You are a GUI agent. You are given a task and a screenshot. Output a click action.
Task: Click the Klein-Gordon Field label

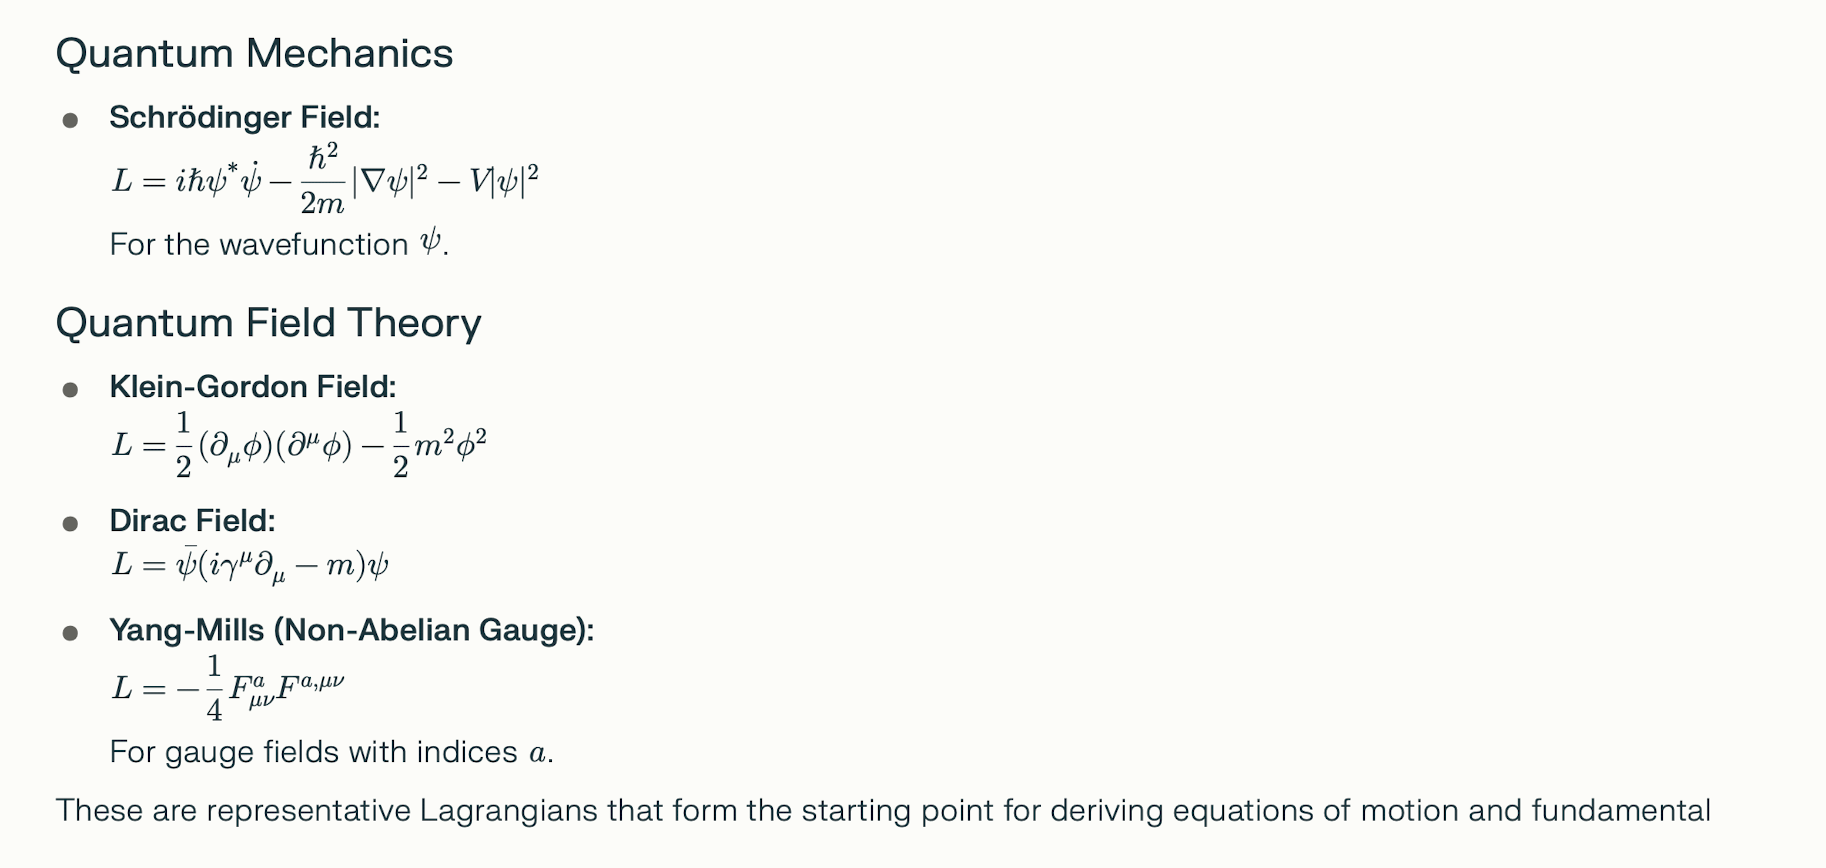coord(252,387)
